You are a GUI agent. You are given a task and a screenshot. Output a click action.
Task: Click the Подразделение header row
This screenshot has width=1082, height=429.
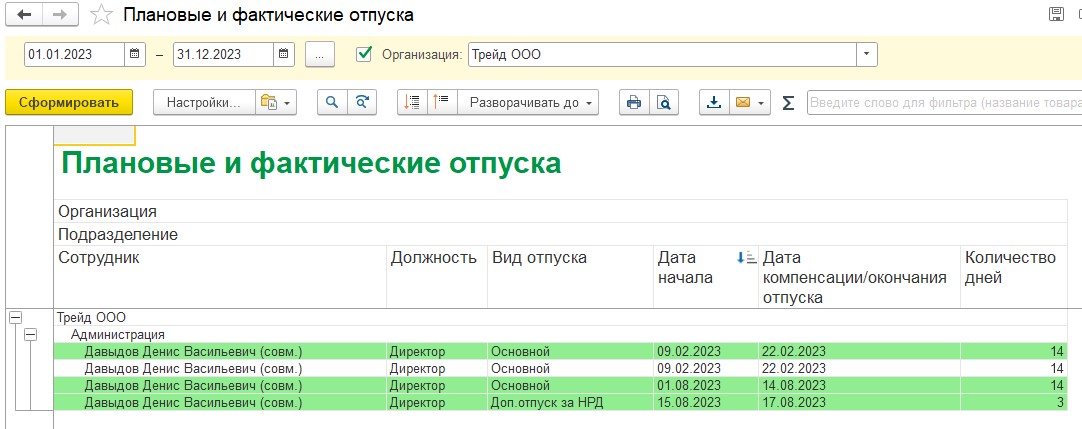tap(561, 234)
